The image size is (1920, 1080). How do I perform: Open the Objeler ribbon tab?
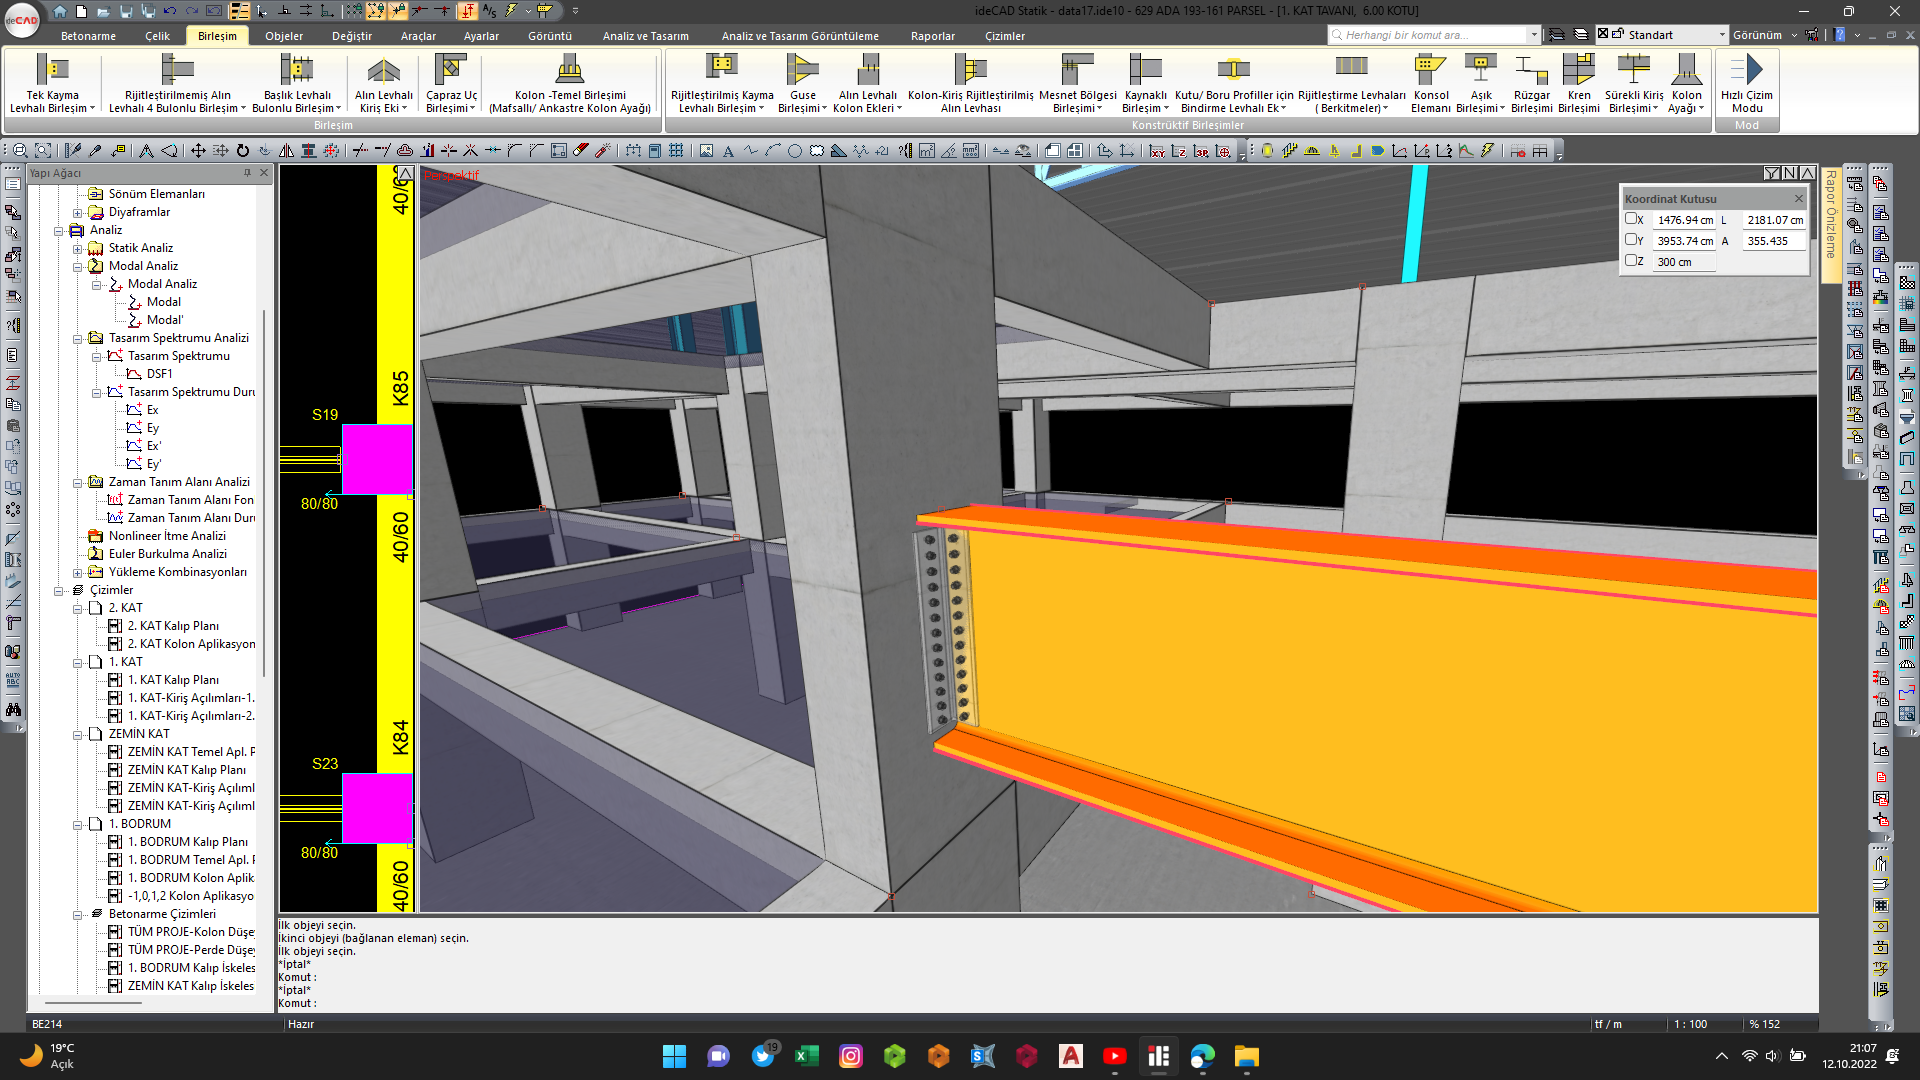coord(284,36)
